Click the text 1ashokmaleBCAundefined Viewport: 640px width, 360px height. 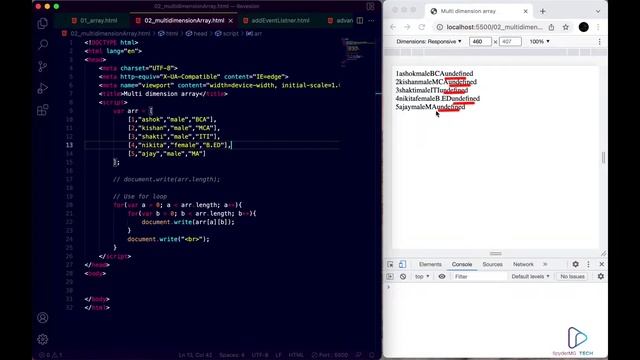[434, 73]
